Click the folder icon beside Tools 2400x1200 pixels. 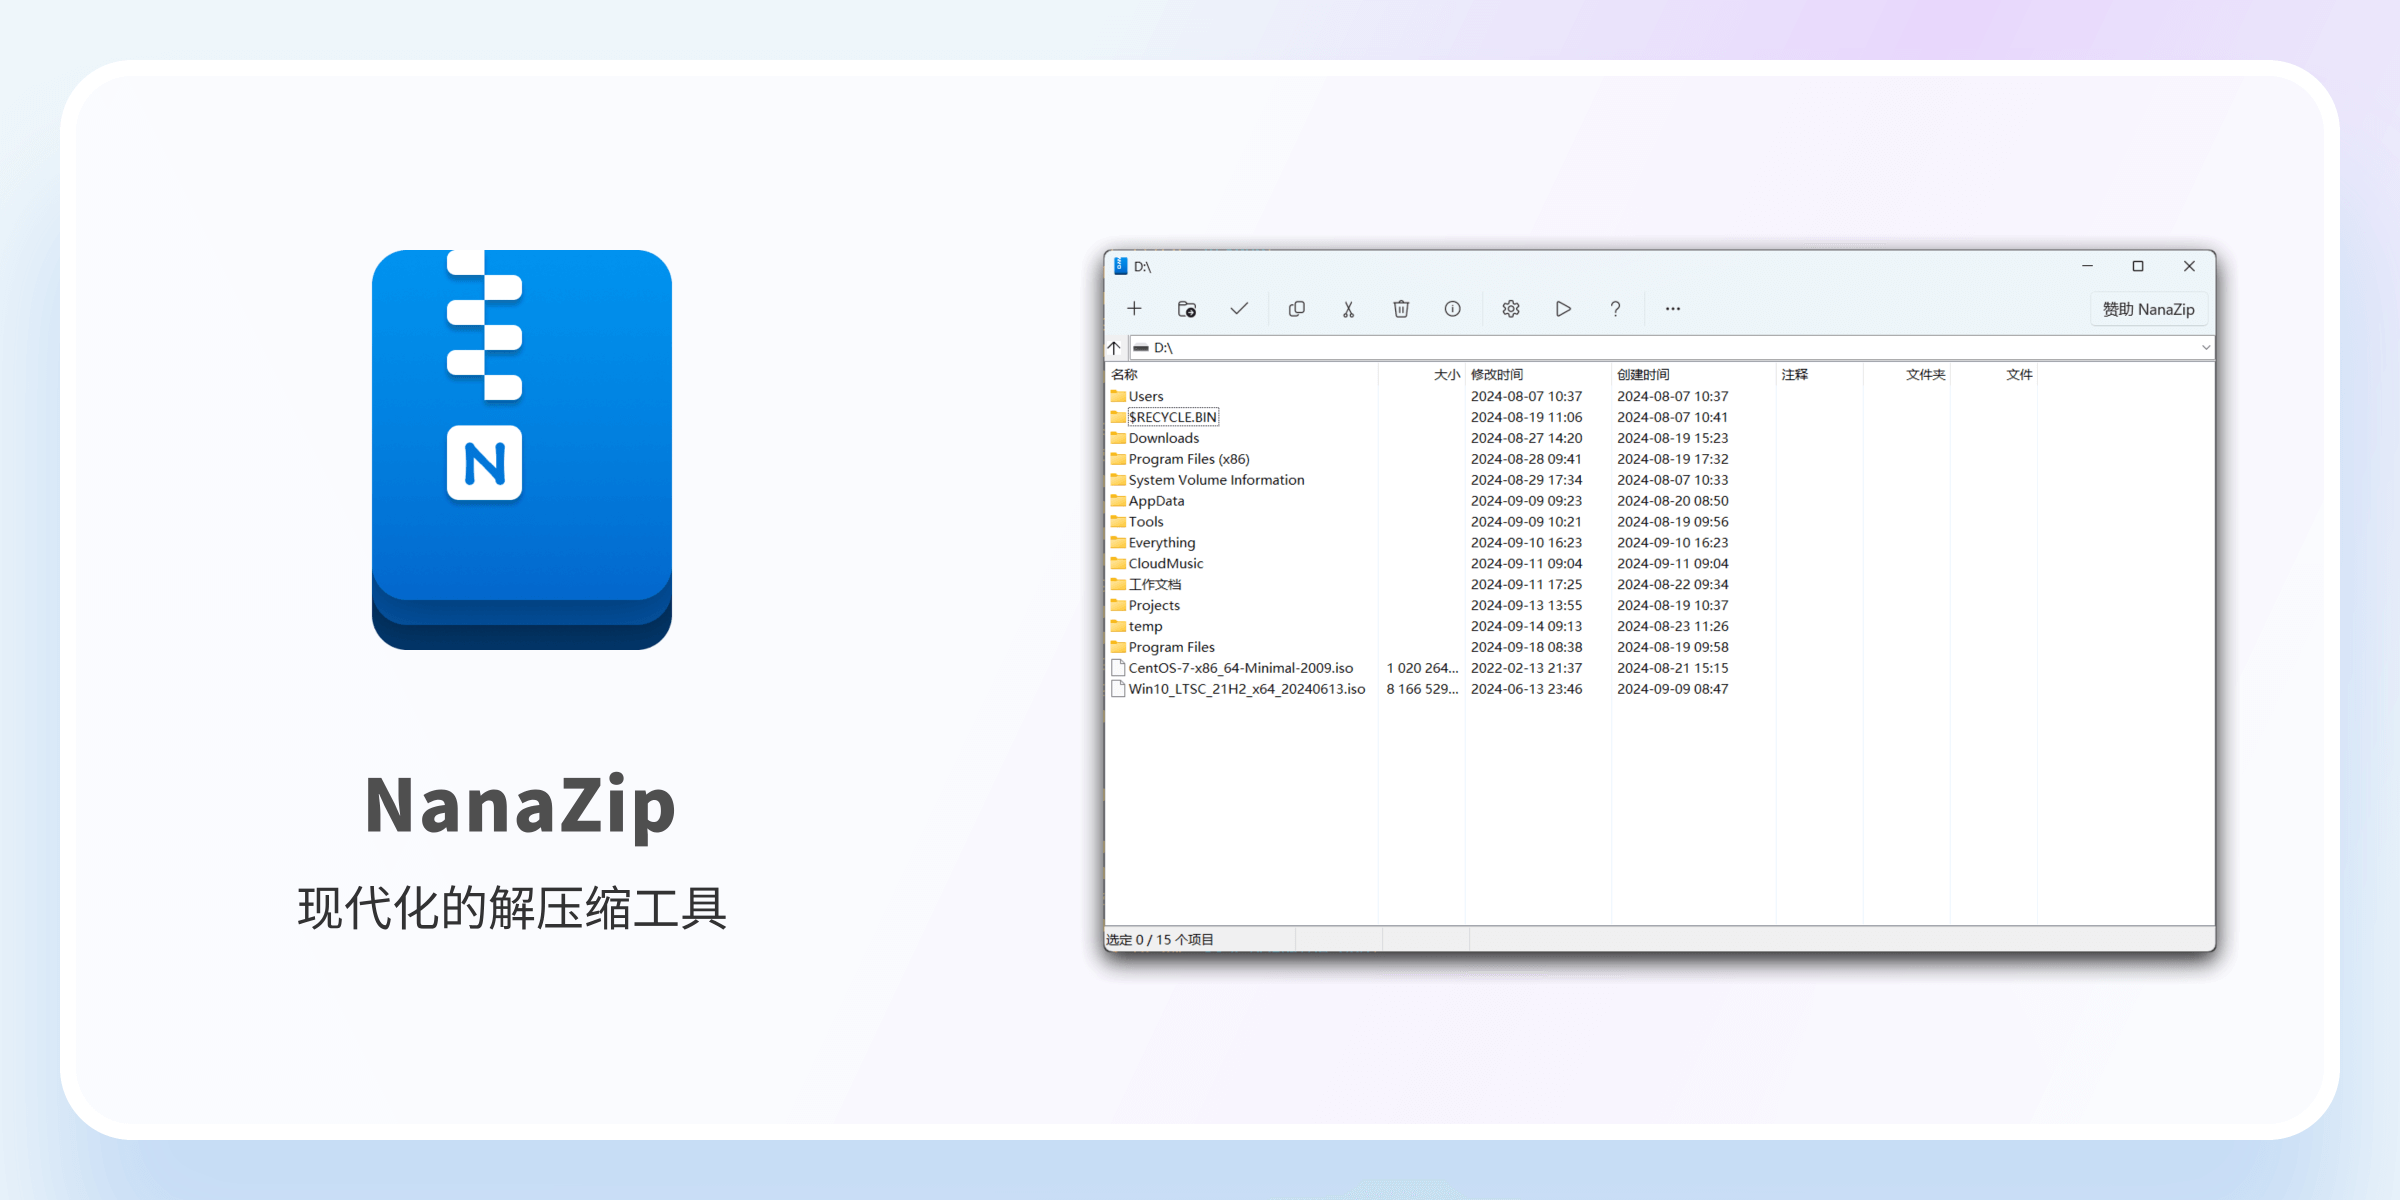[x=1118, y=522]
